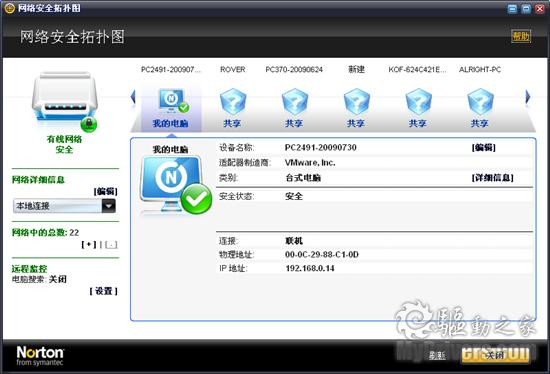The height and width of the screenshot is (374, 550).
Task: Open 详细信息 for device category
Action: pos(492,178)
